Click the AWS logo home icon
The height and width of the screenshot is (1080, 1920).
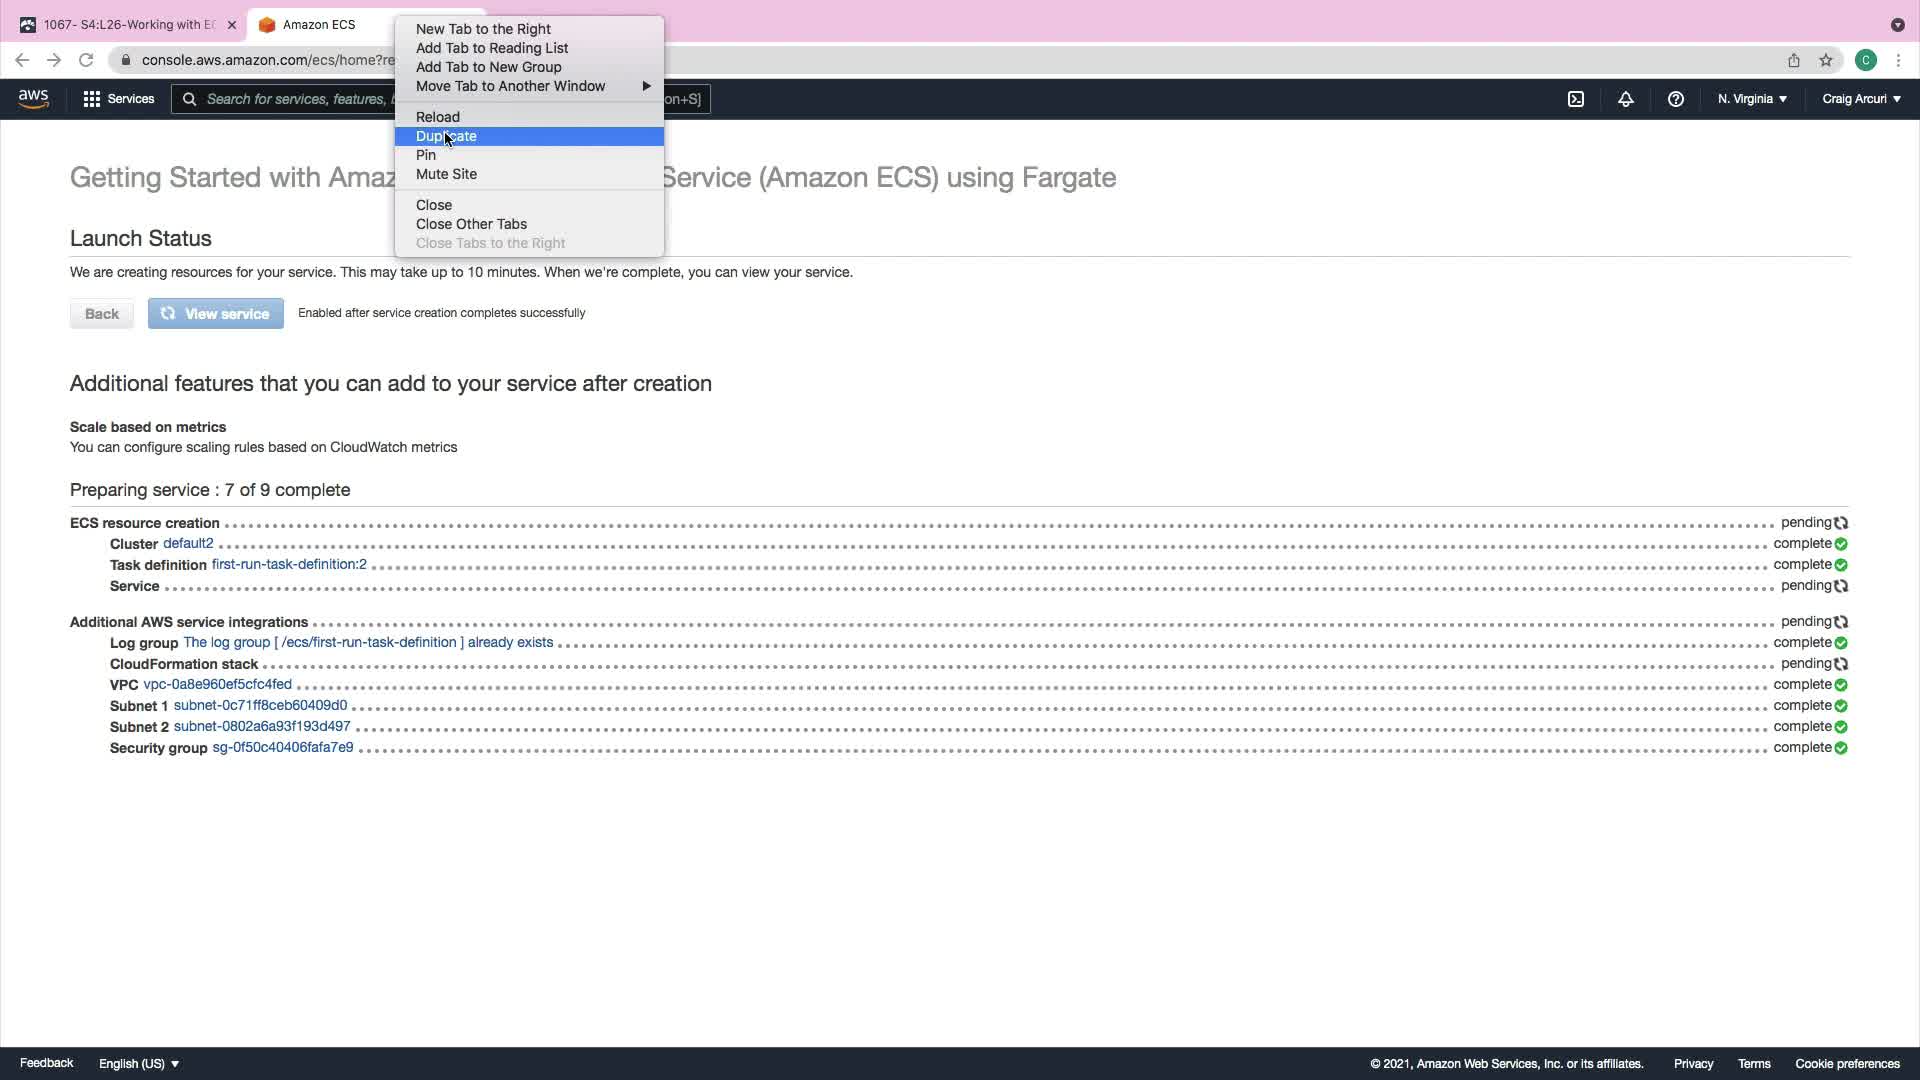click(33, 98)
